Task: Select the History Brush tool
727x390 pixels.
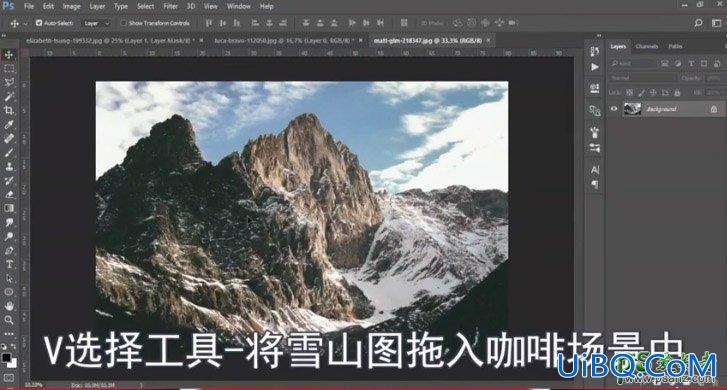Action: (x=9, y=180)
